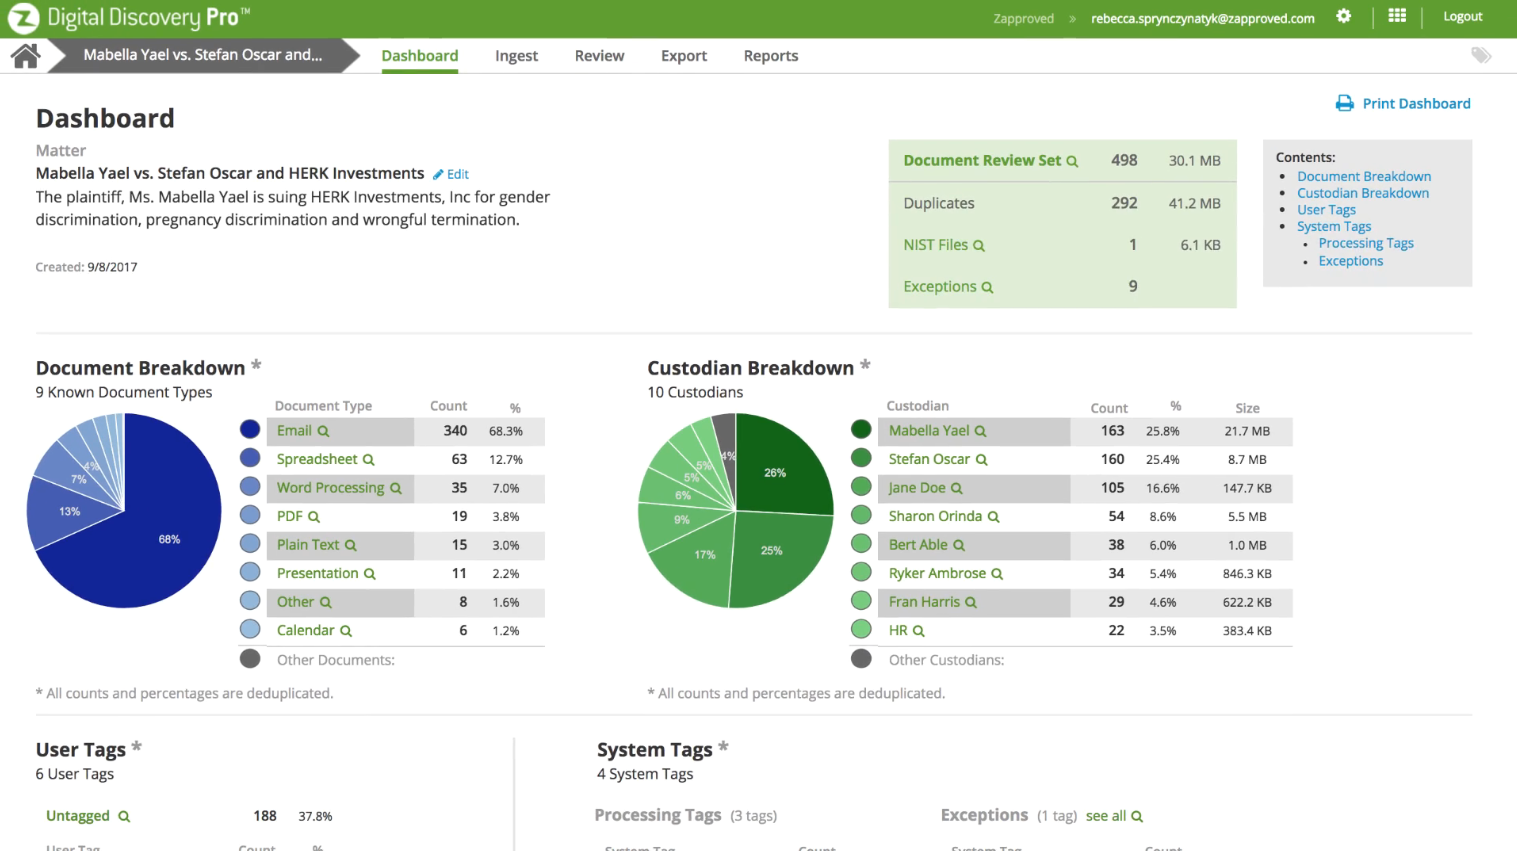
Task: Click search icon beside NIST Files
Action: tap(979, 246)
